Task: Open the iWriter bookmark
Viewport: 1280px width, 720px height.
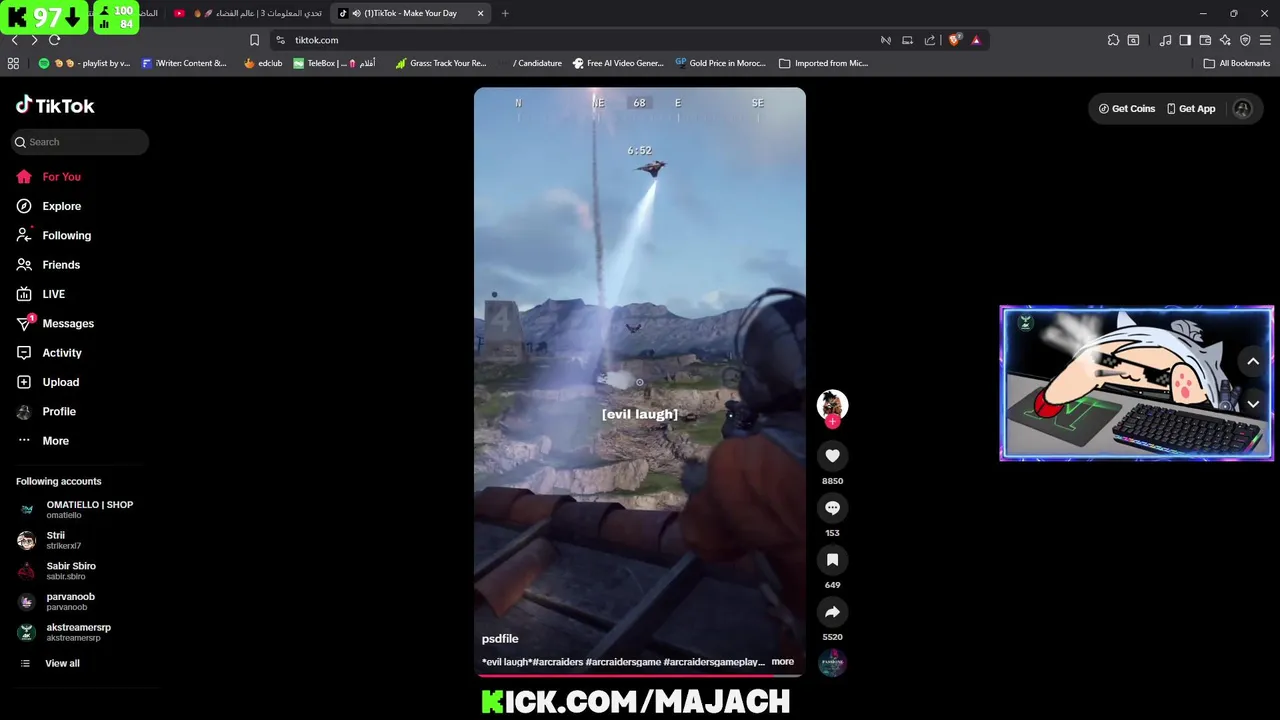Action: tap(184, 63)
